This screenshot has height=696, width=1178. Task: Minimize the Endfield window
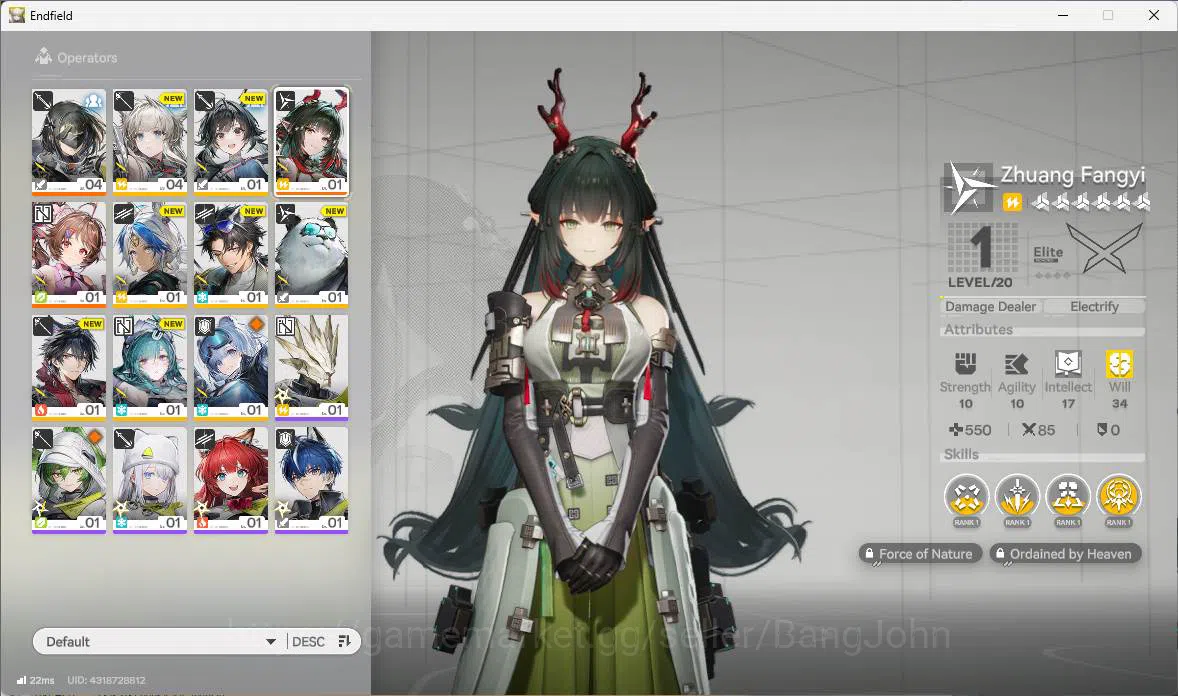point(1063,15)
